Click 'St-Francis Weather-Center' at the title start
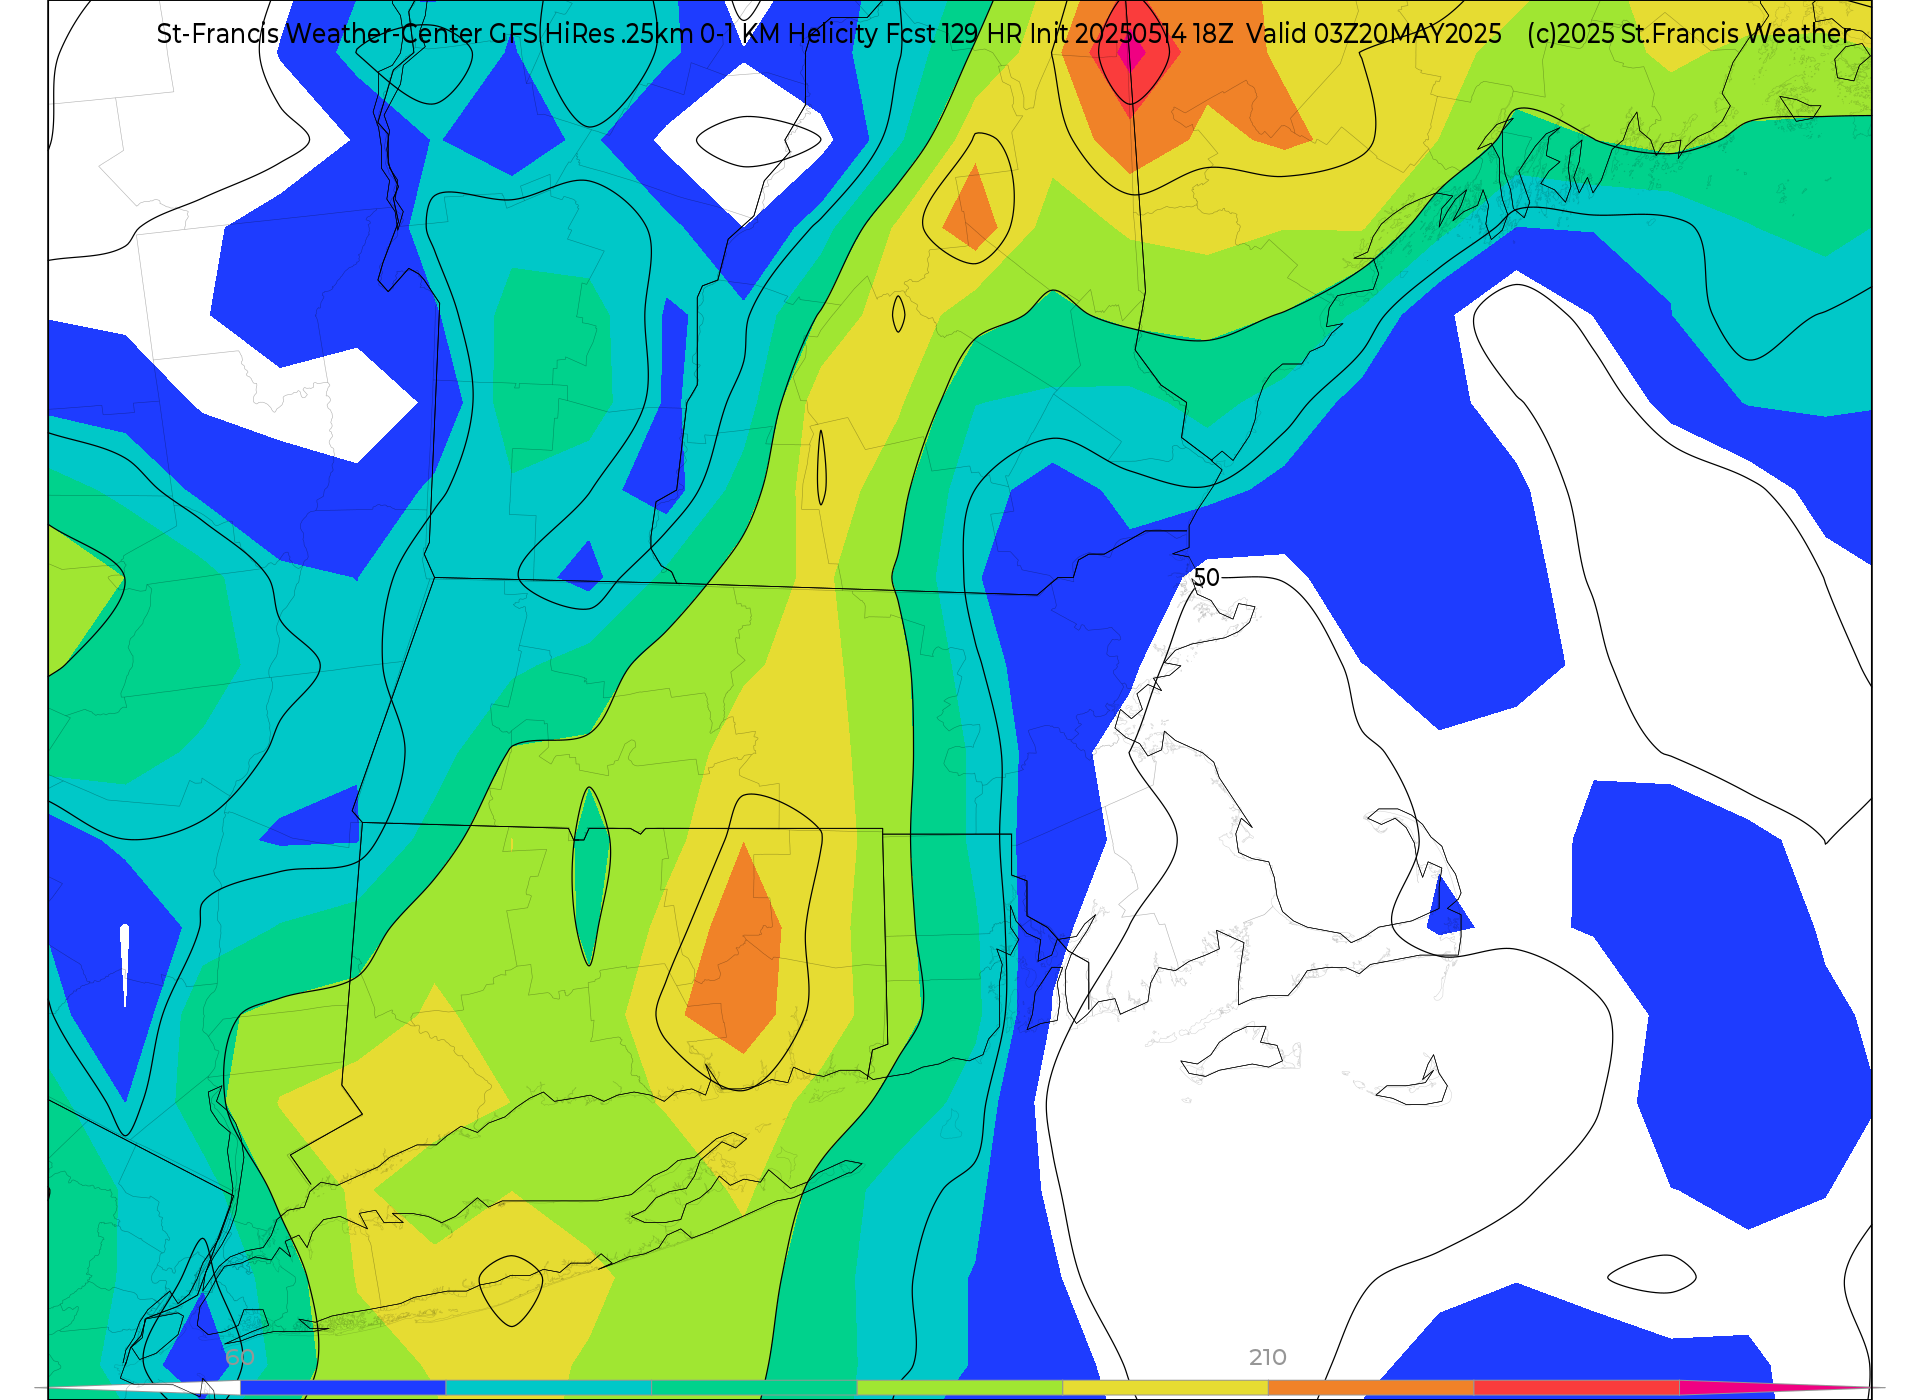This screenshot has height=1400, width=1920. click(319, 34)
